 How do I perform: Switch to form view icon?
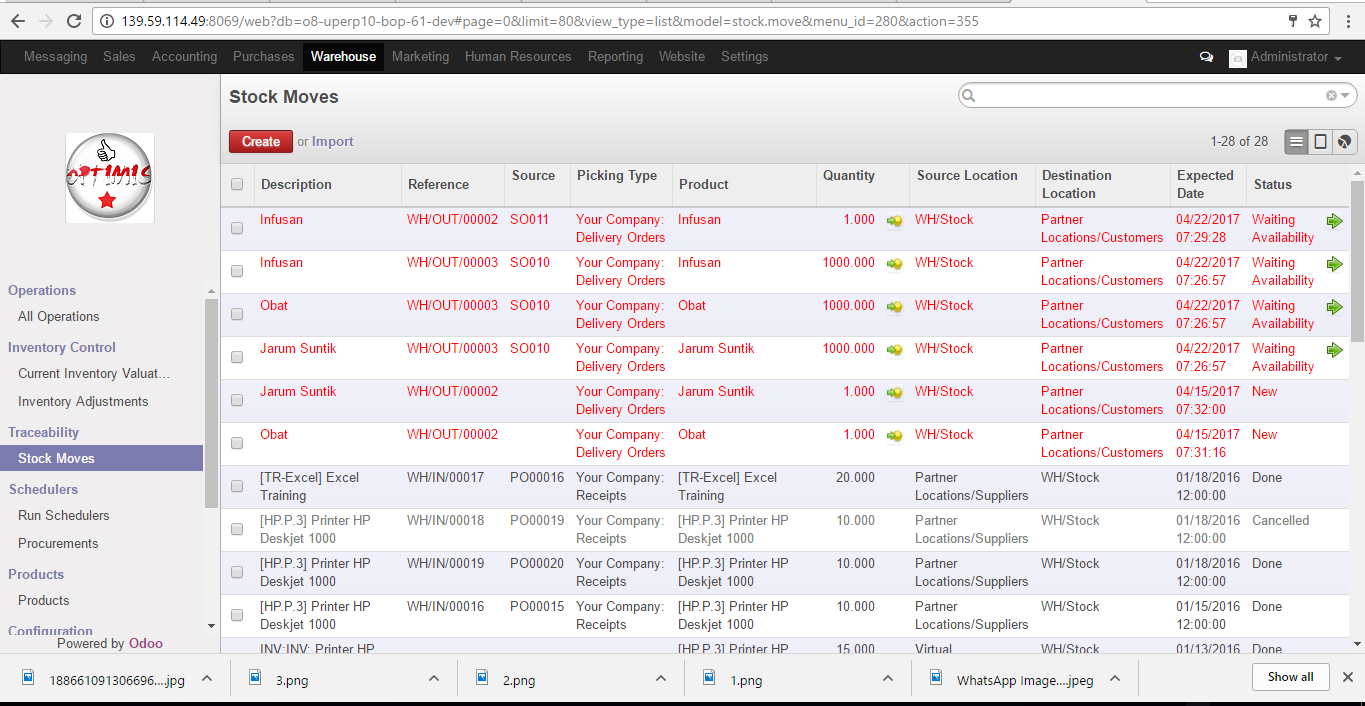point(1320,142)
